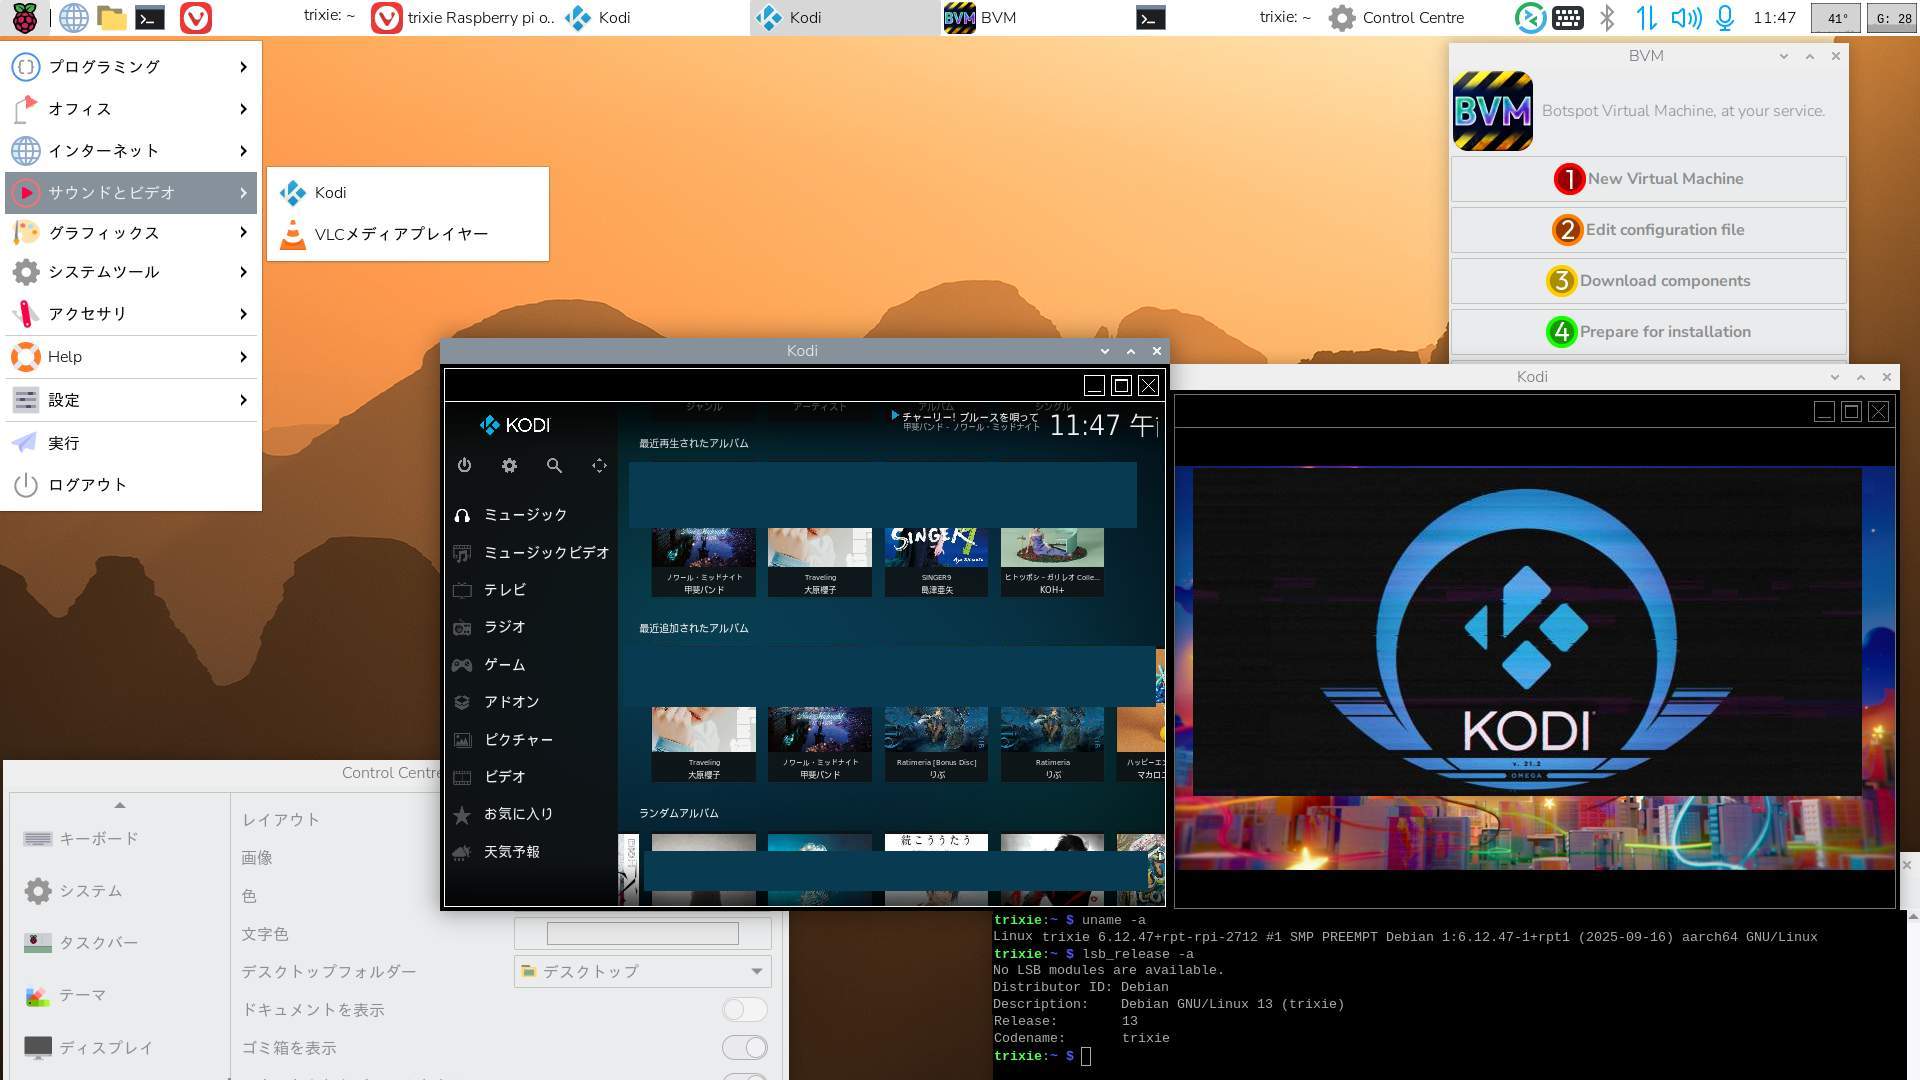Screen dimensions: 1920x1080
Task: Open Vivaldi browser from the taskbar
Action: [196, 17]
